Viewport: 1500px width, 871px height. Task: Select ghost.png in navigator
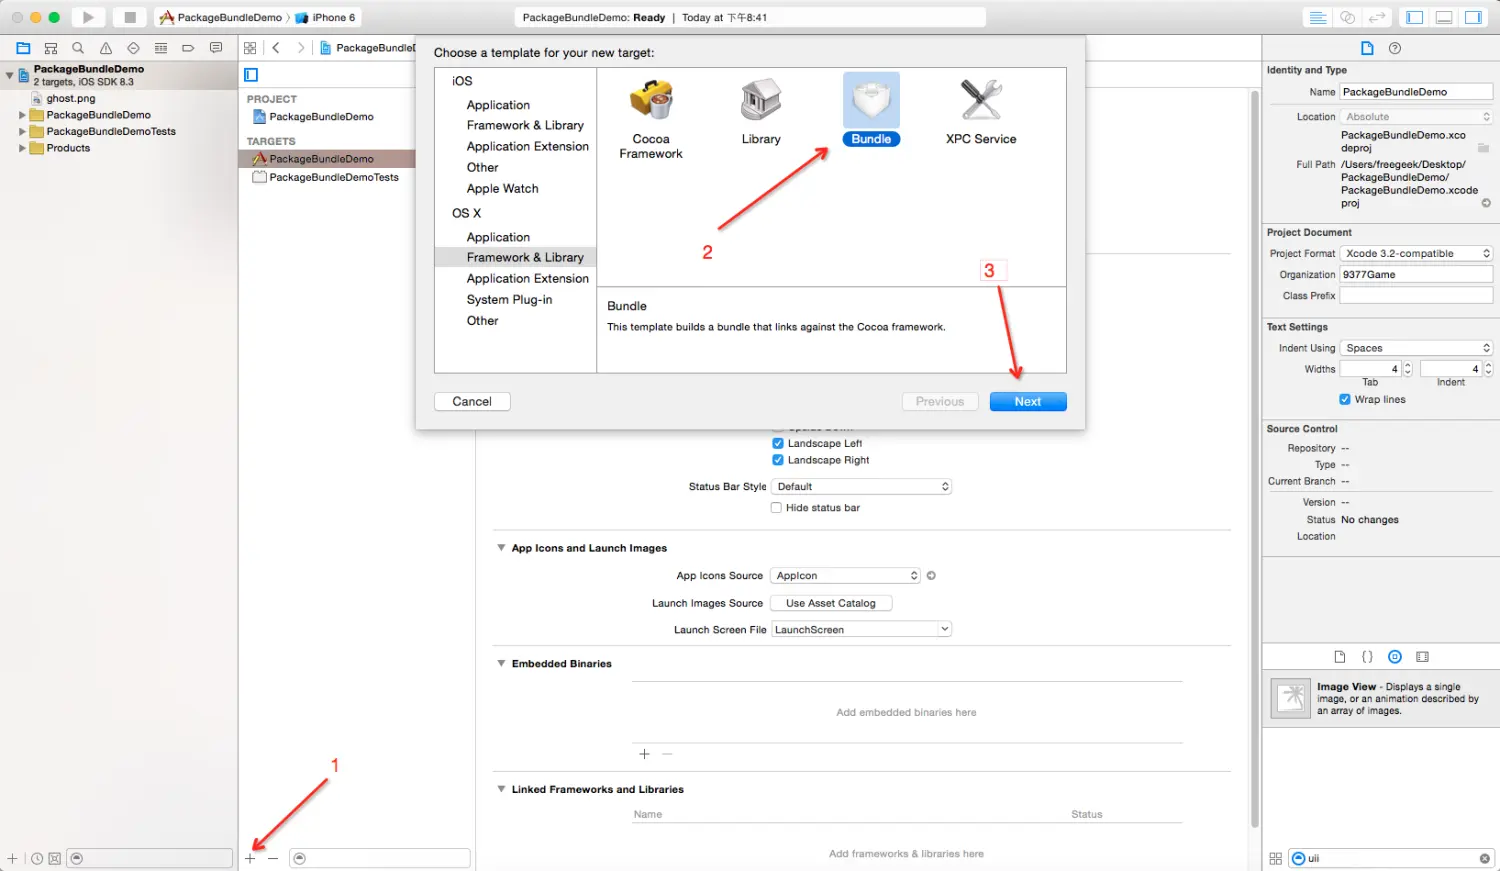pos(70,98)
